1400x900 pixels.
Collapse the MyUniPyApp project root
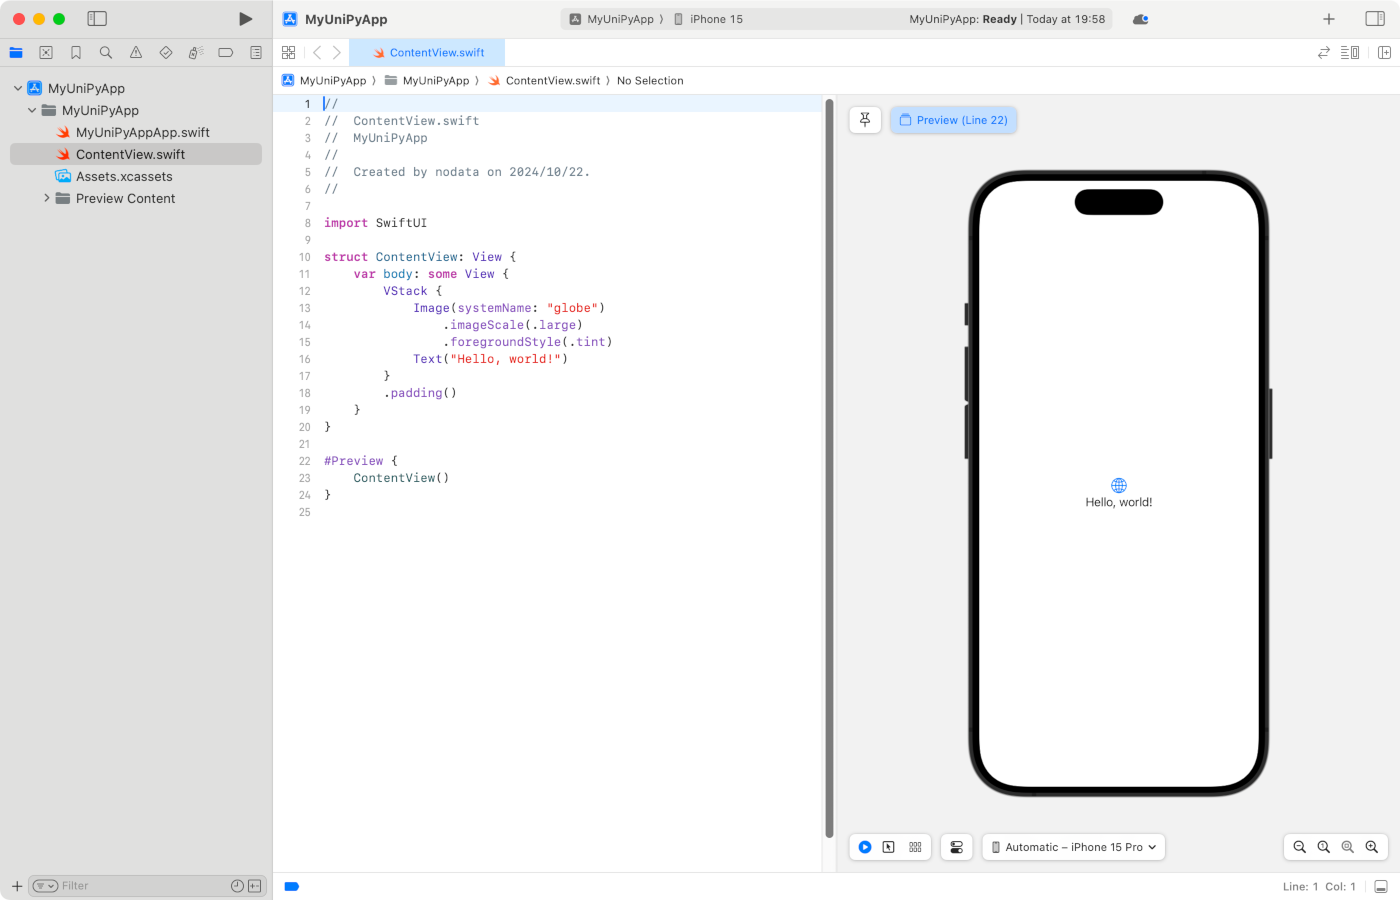[x=18, y=88]
